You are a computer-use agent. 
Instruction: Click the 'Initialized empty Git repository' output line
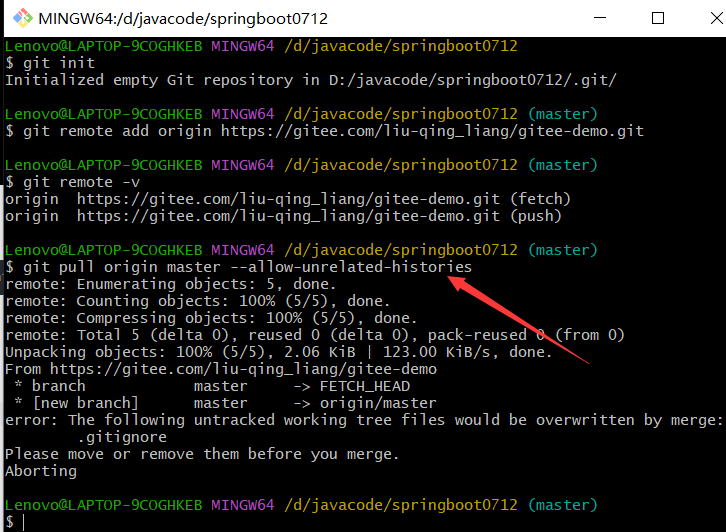point(311,80)
